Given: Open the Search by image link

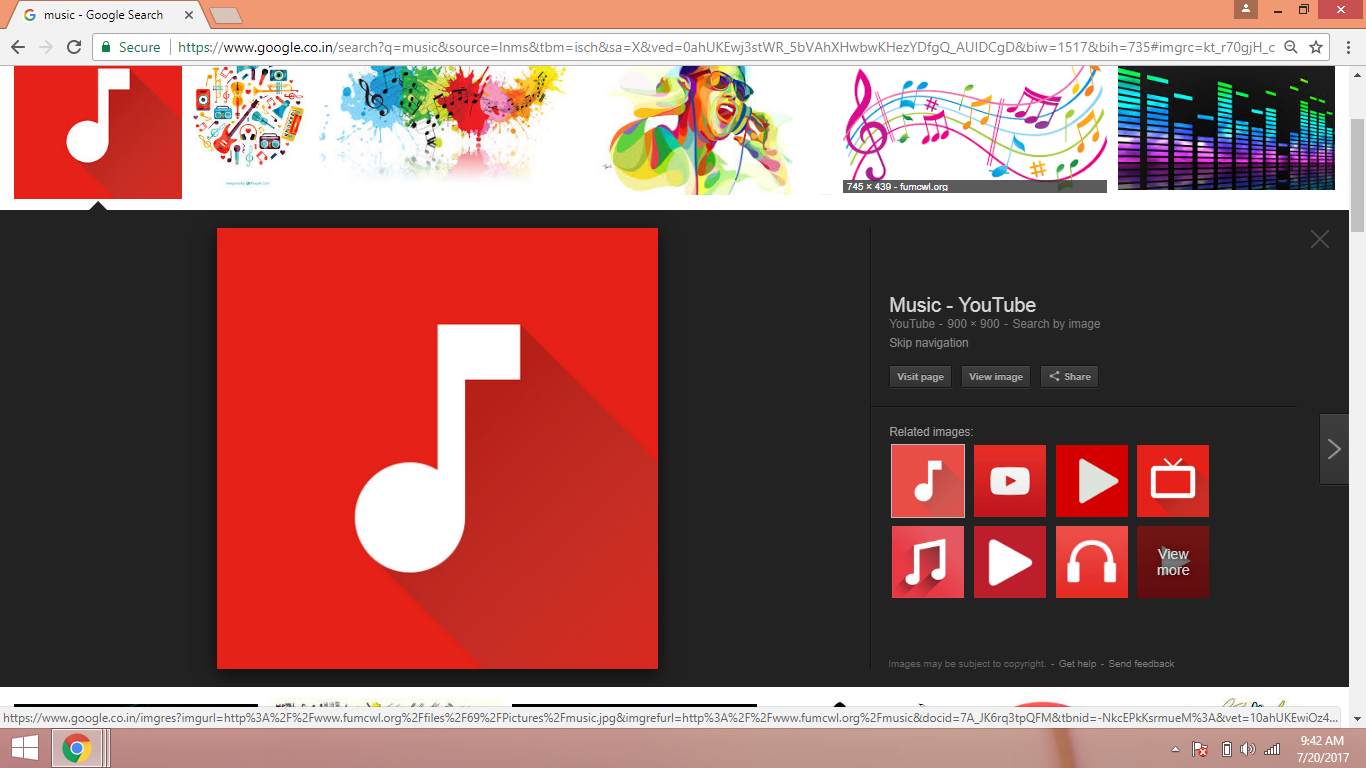Looking at the screenshot, I should (x=1056, y=324).
